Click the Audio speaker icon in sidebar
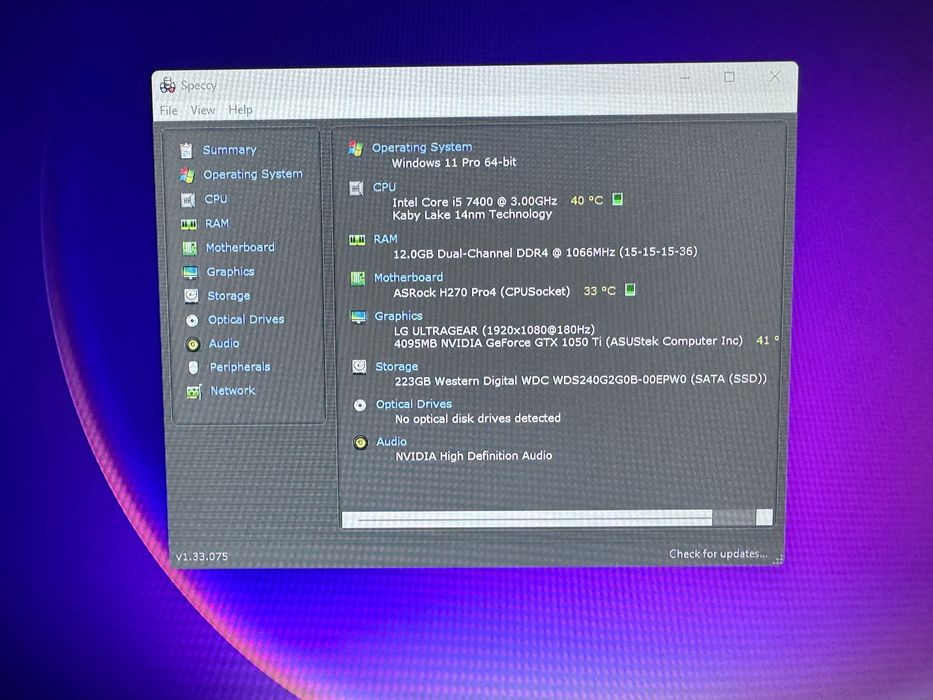The height and width of the screenshot is (700, 933). [193, 344]
